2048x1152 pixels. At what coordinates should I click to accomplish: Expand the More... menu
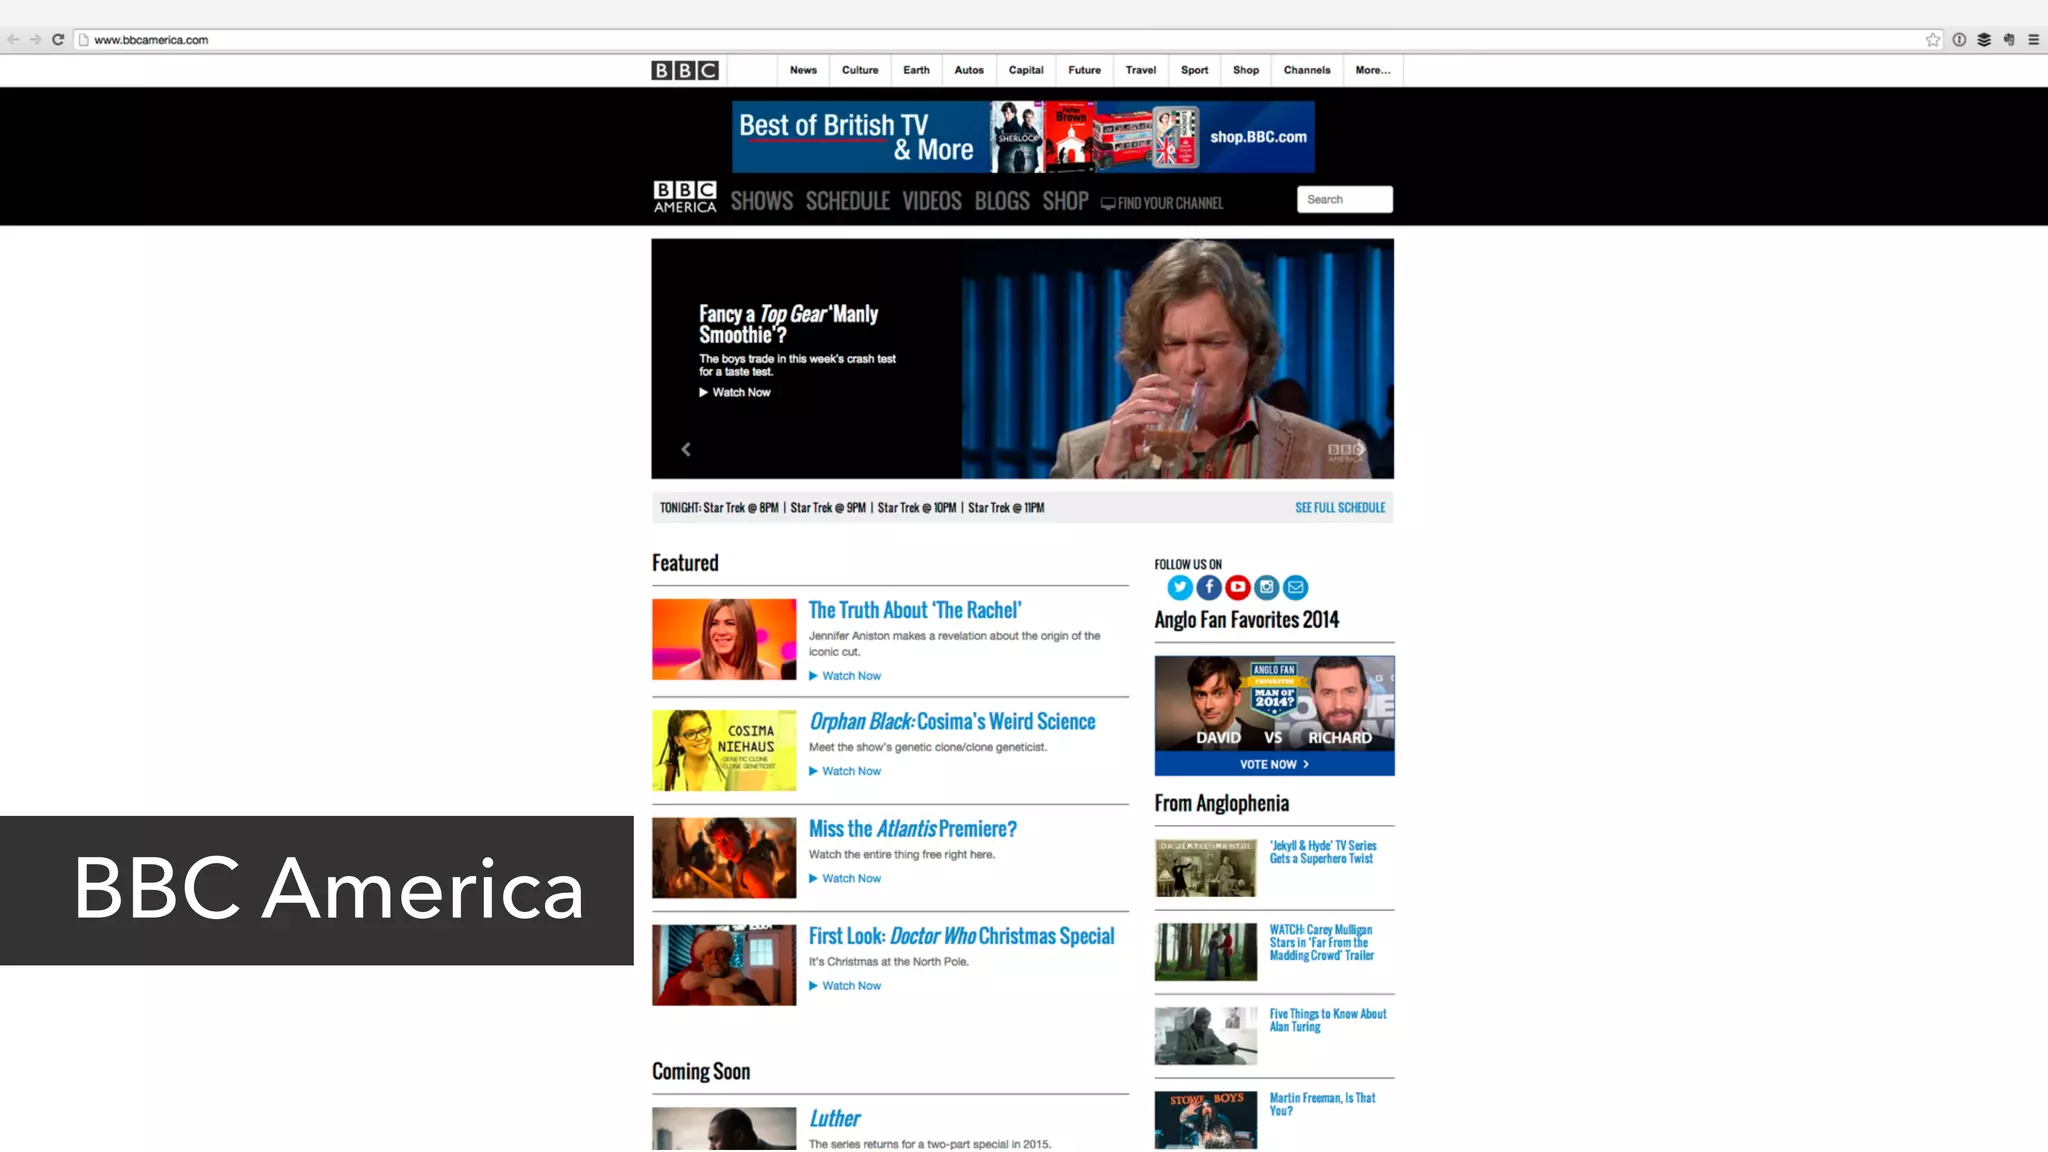1373,70
